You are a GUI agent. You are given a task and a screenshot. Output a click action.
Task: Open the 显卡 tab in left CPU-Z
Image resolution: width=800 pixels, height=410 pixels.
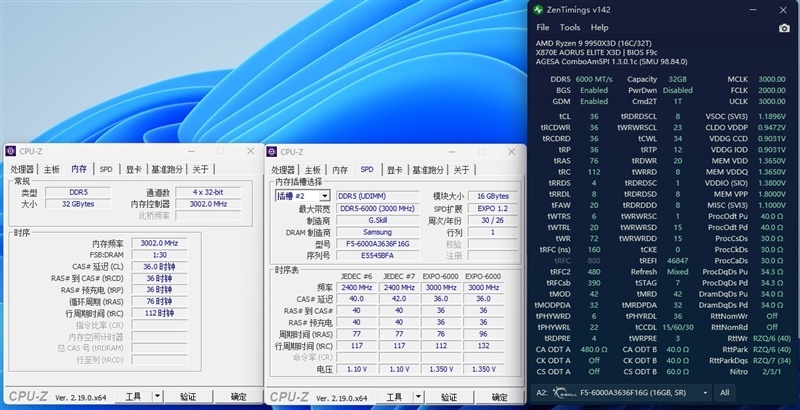(134, 169)
